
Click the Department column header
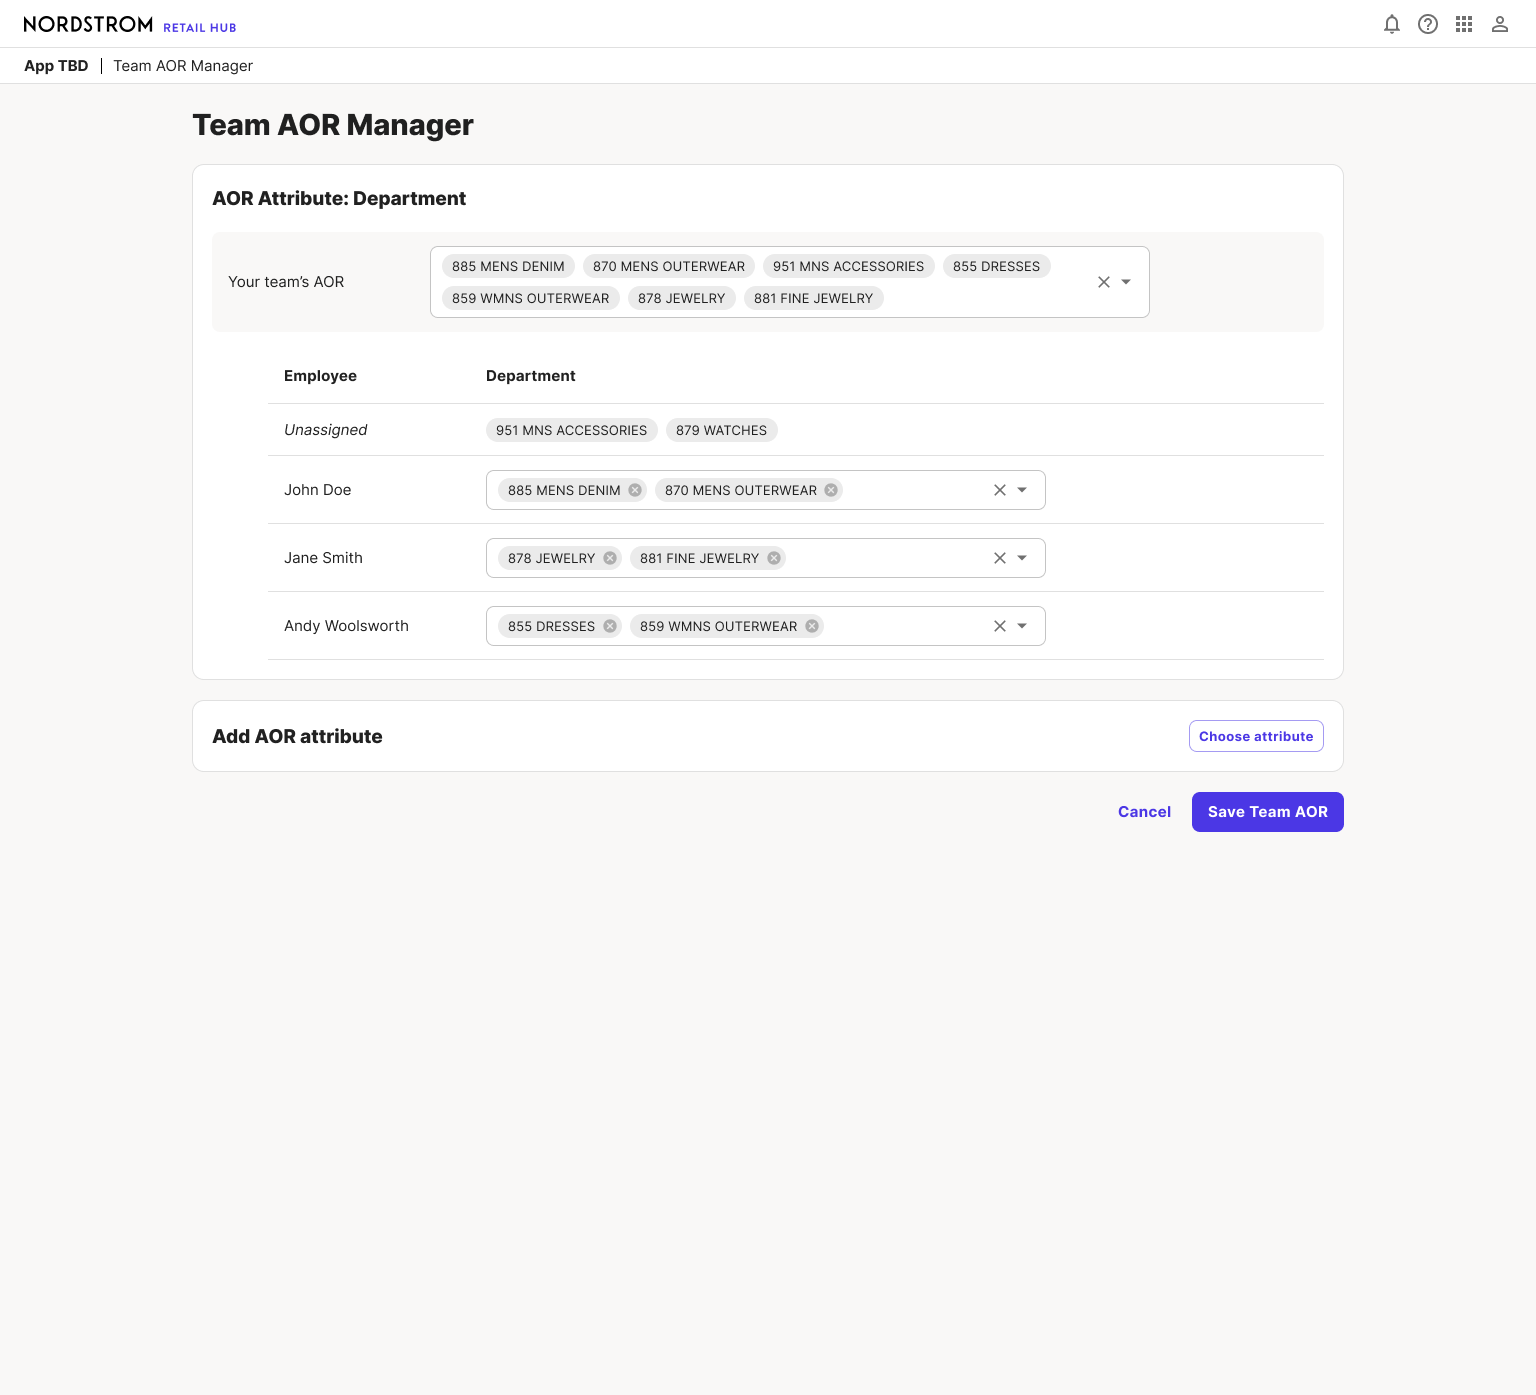click(x=531, y=376)
